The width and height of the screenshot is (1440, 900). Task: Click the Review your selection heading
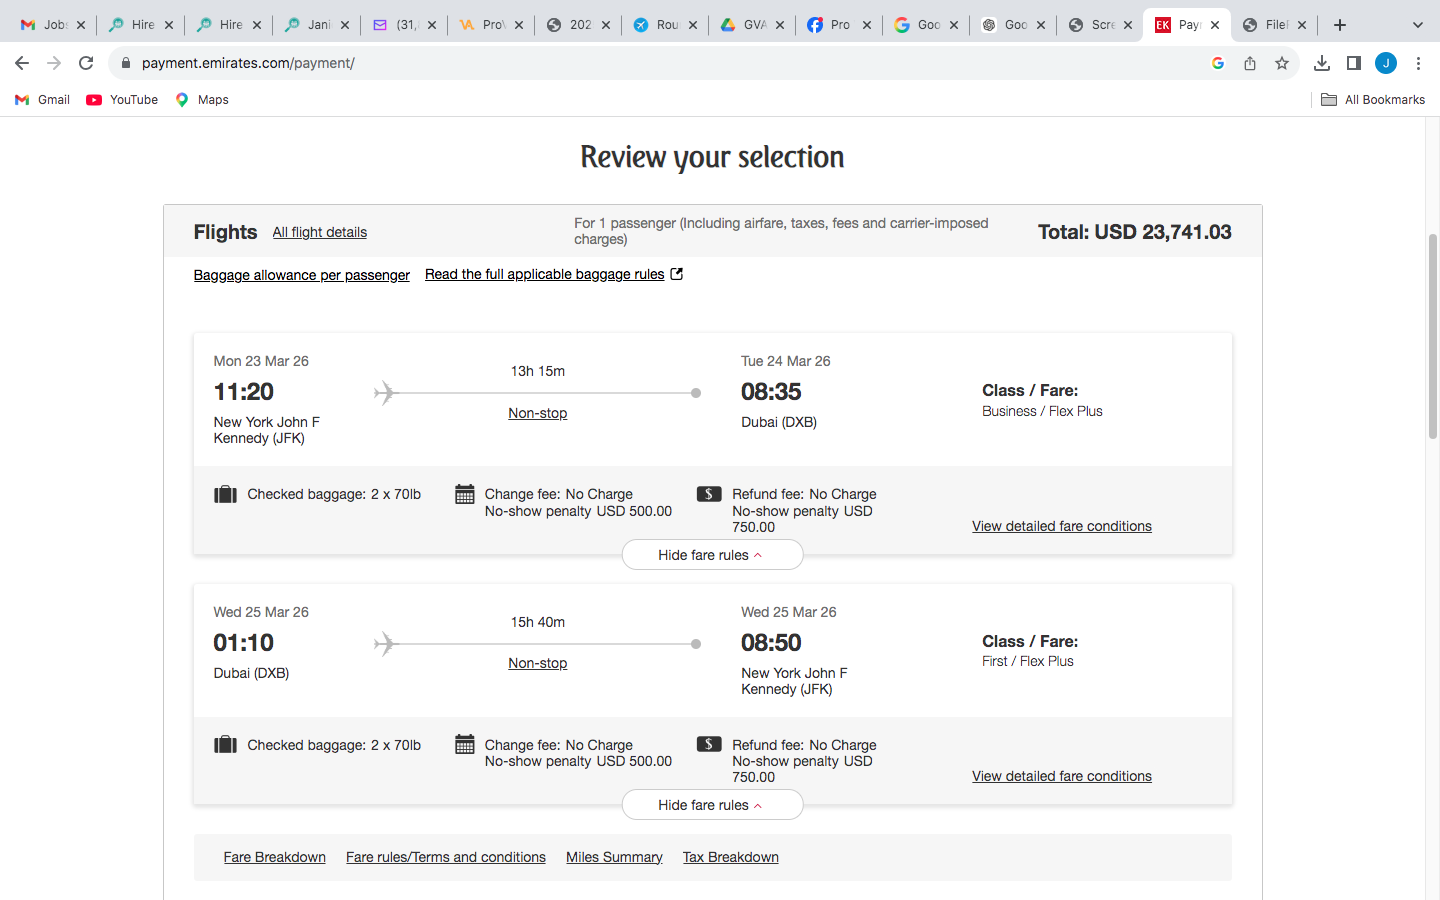(712, 157)
